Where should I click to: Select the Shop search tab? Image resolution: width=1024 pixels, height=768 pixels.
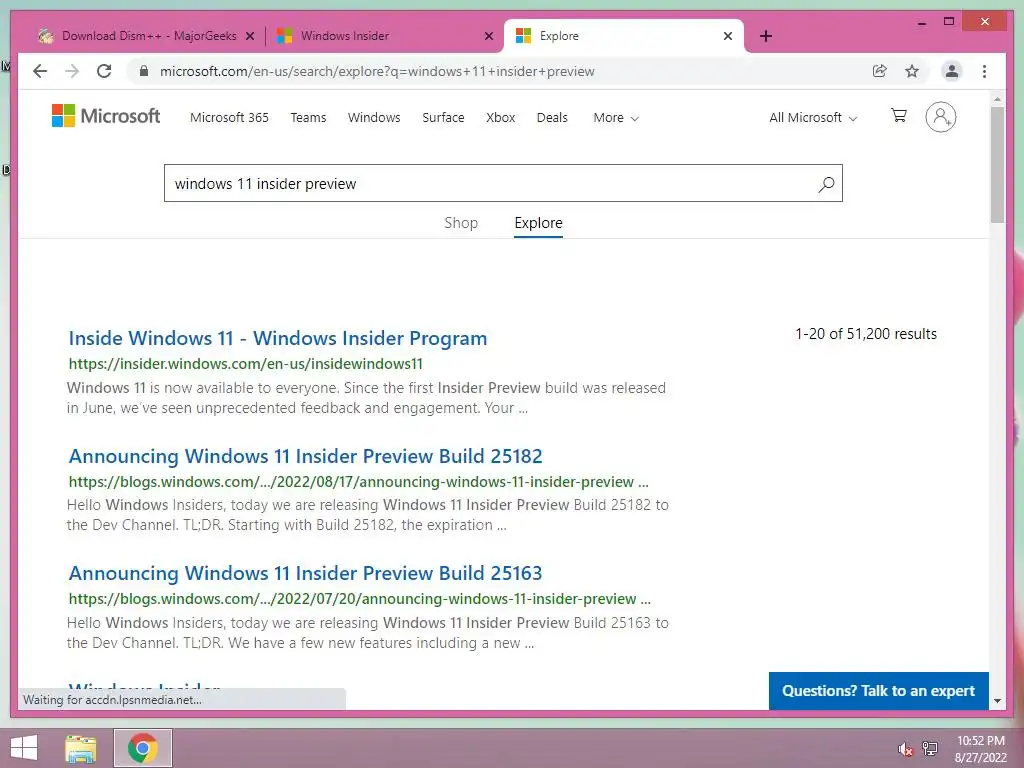pos(461,223)
